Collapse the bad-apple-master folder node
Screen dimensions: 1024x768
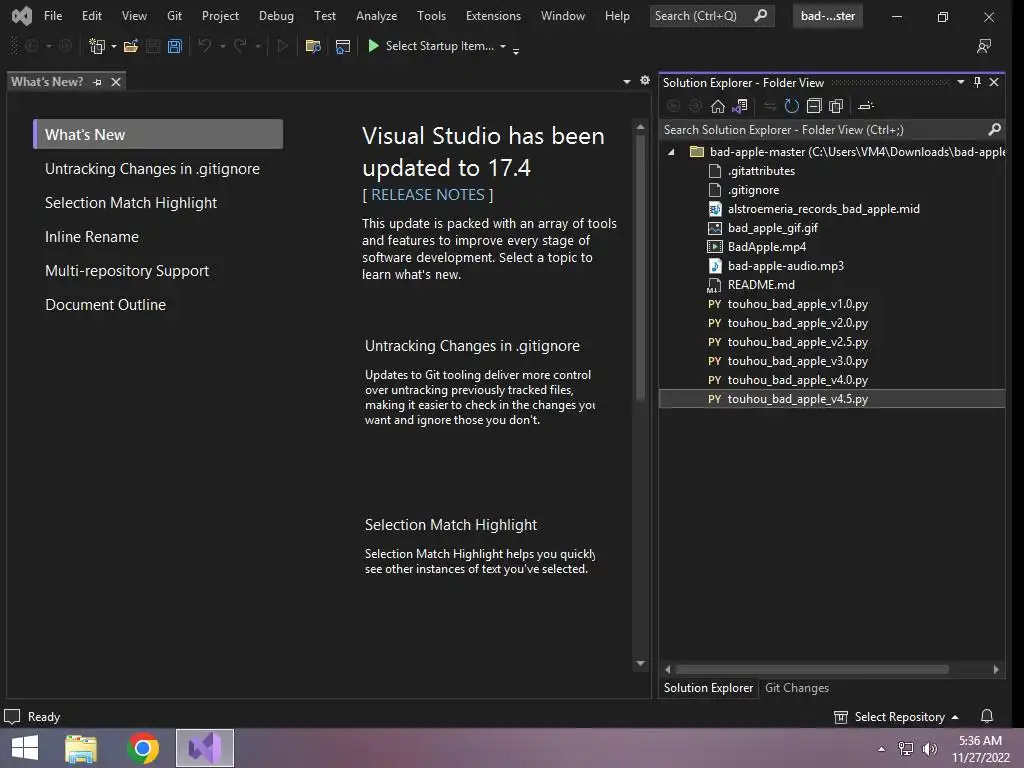click(671, 152)
